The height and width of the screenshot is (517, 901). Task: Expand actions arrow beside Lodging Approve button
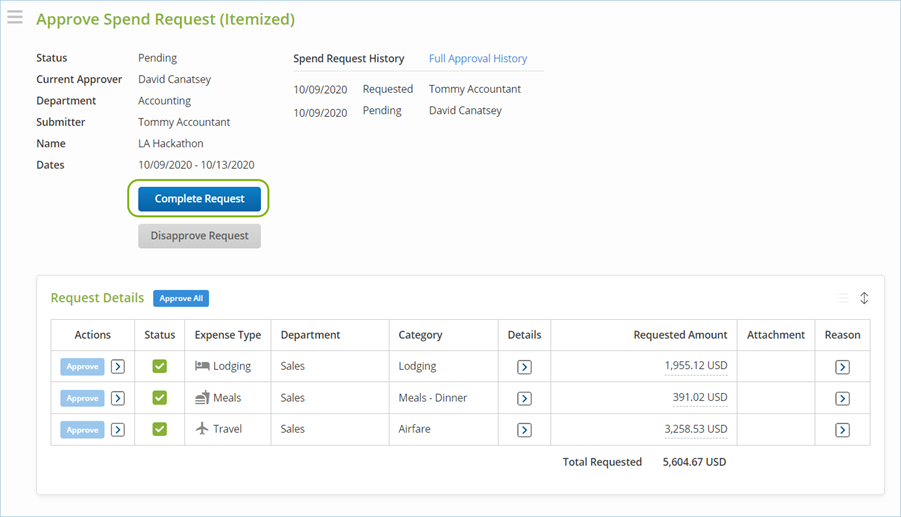[118, 367]
